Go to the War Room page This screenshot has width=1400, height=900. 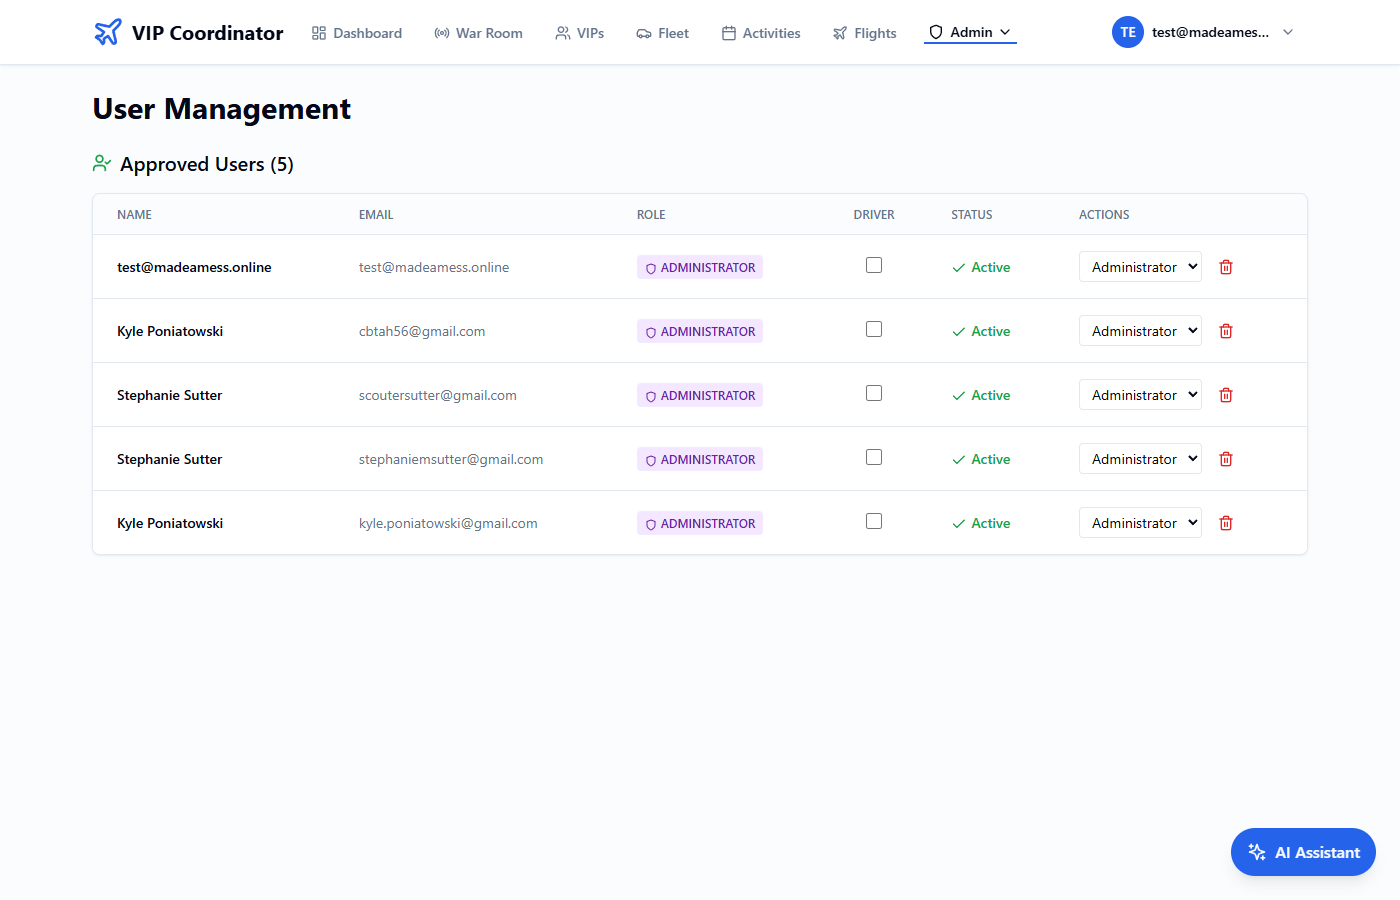coord(478,33)
